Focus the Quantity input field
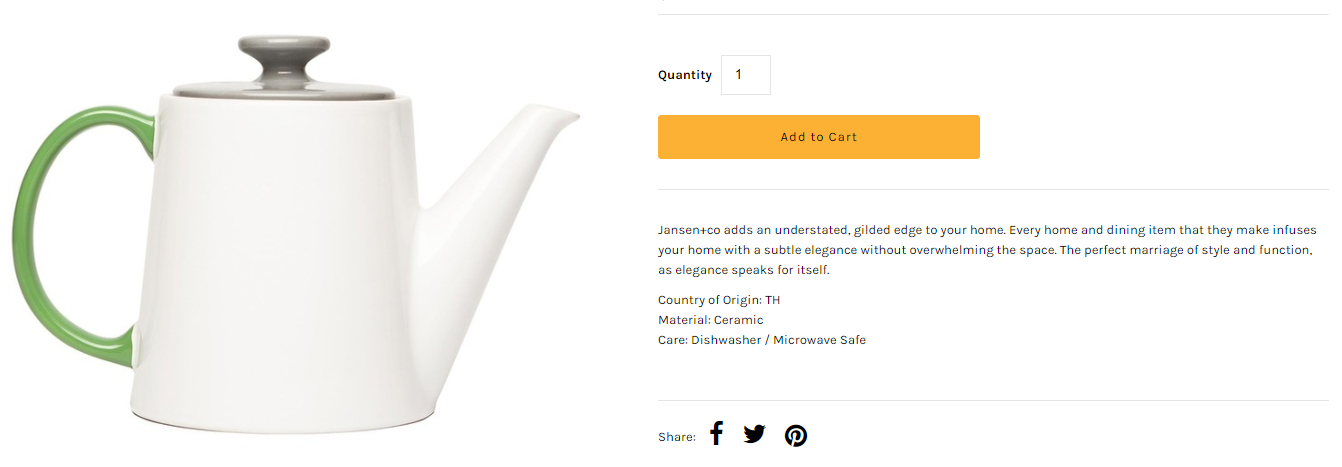Image resolution: width=1342 pixels, height=467 pixels. pos(745,75)
